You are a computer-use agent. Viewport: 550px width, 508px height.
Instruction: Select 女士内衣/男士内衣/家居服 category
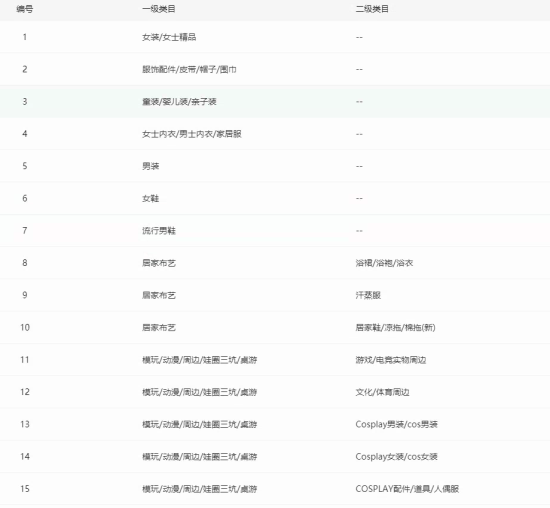coord(192,134)
